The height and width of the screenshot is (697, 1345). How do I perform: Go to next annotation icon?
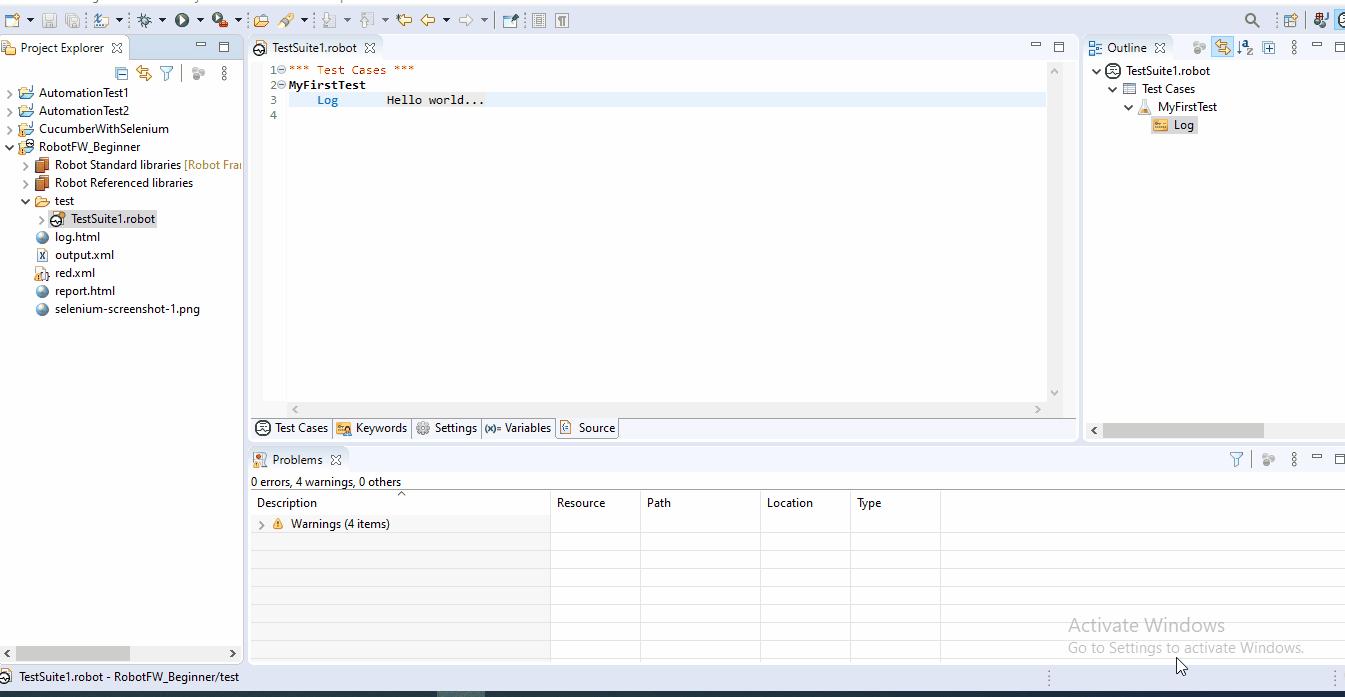[x=328, y=20]
